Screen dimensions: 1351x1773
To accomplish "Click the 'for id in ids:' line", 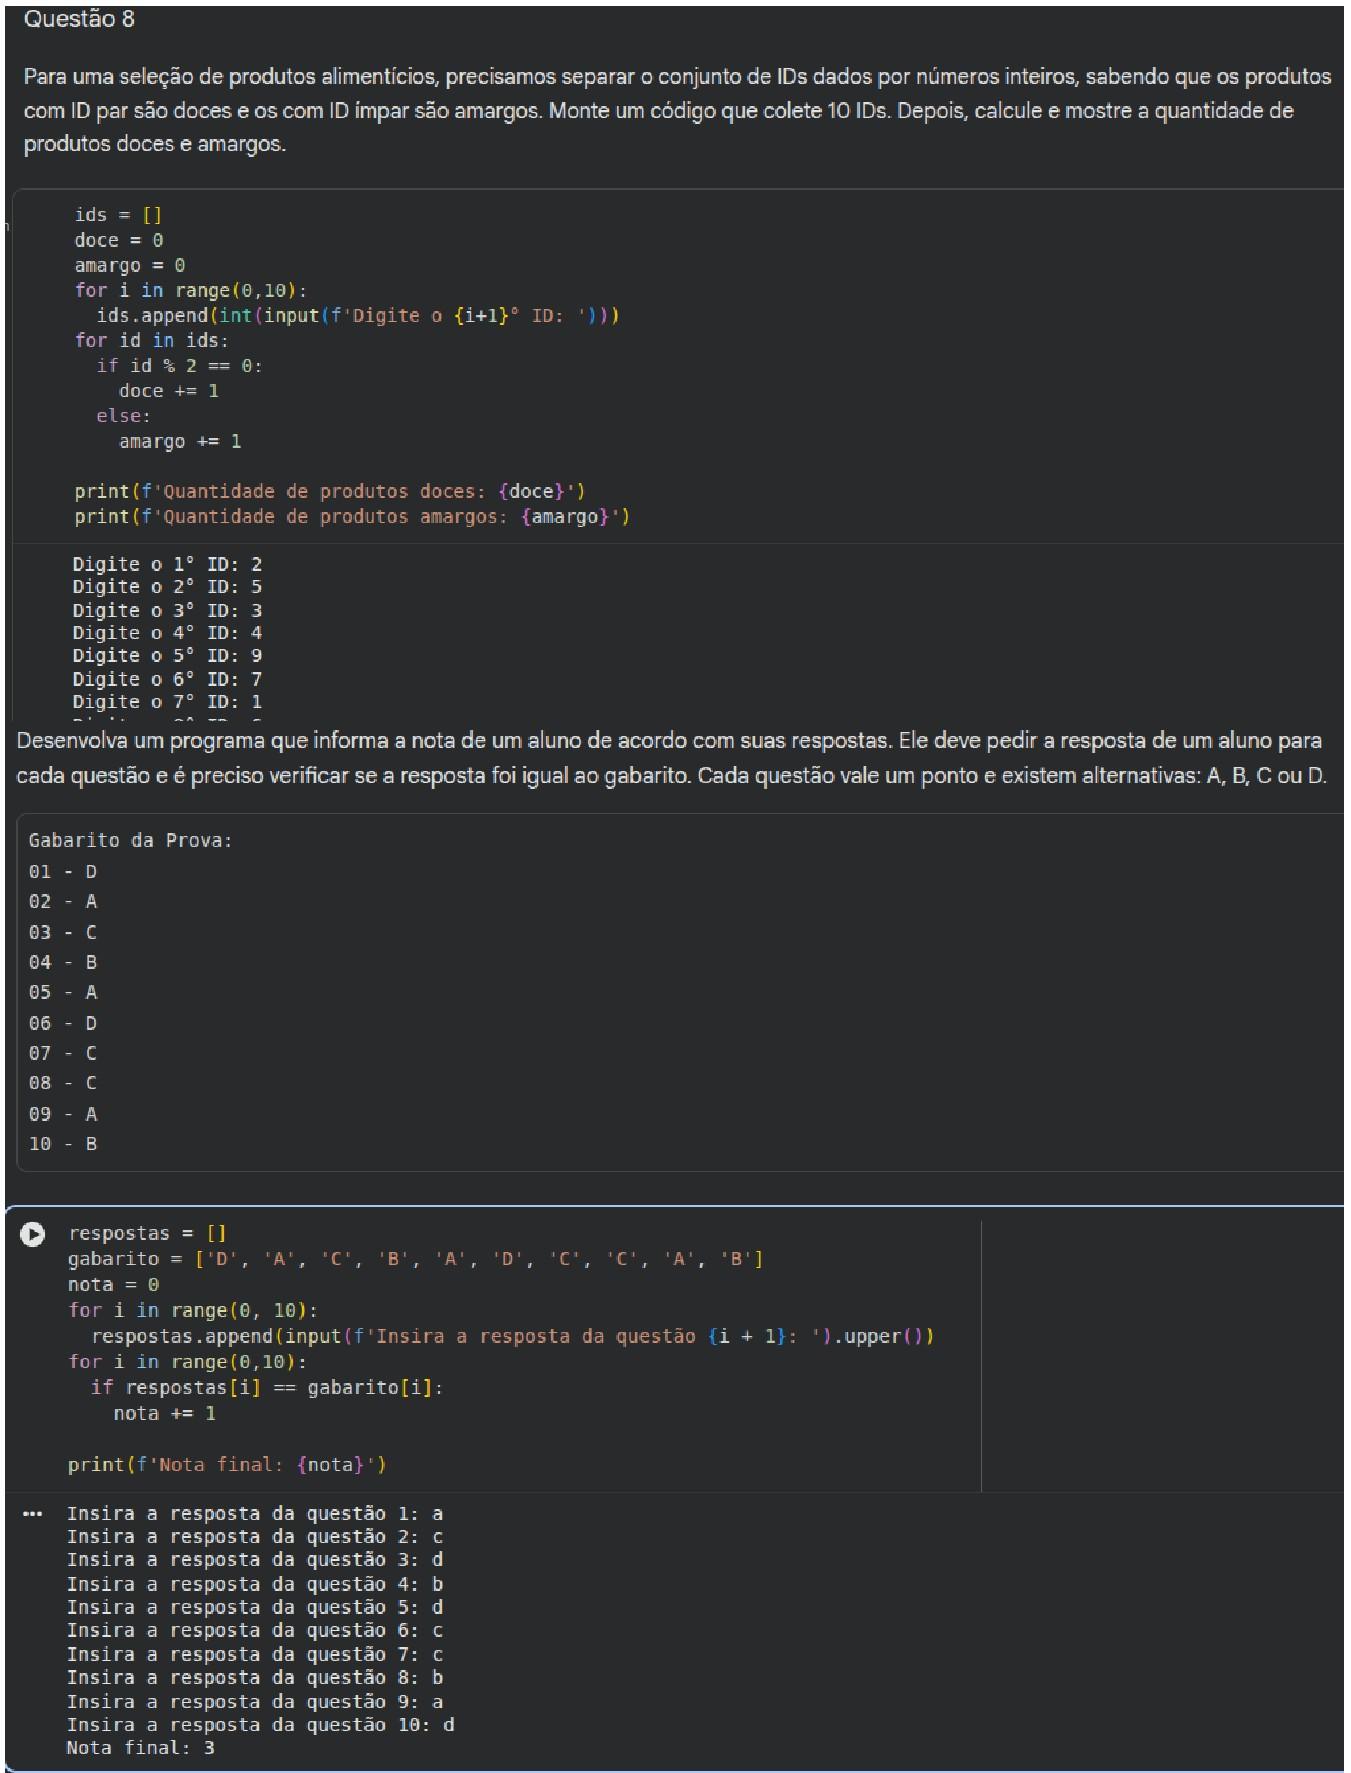I will [152, 341].
